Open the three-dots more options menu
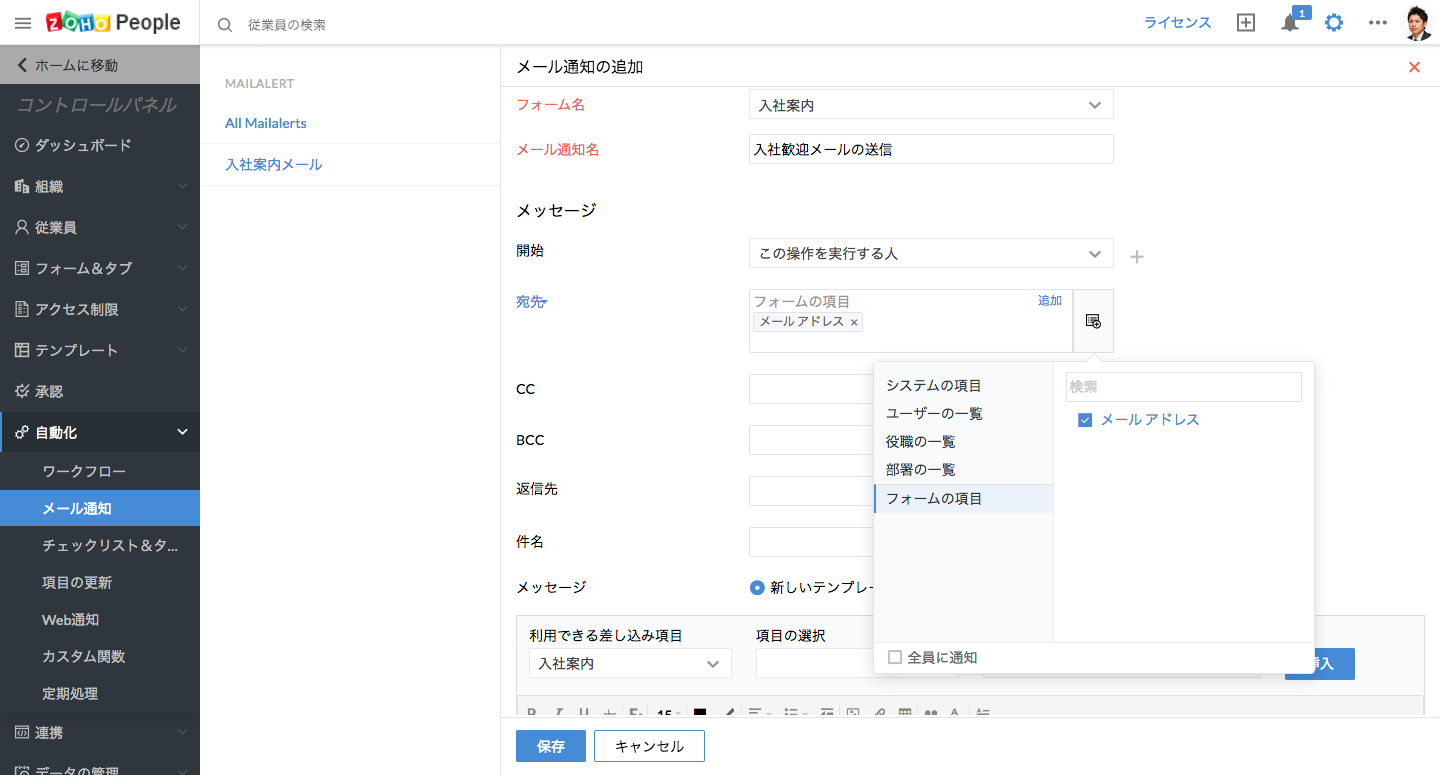The image size is (1440, 775). 1378,23
